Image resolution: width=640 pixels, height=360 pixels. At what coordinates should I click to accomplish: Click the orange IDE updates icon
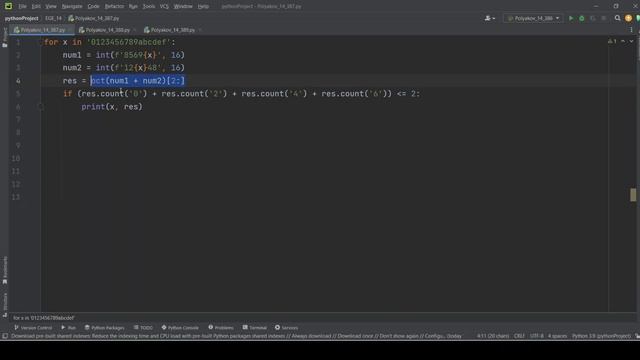[x=628, y=18]
